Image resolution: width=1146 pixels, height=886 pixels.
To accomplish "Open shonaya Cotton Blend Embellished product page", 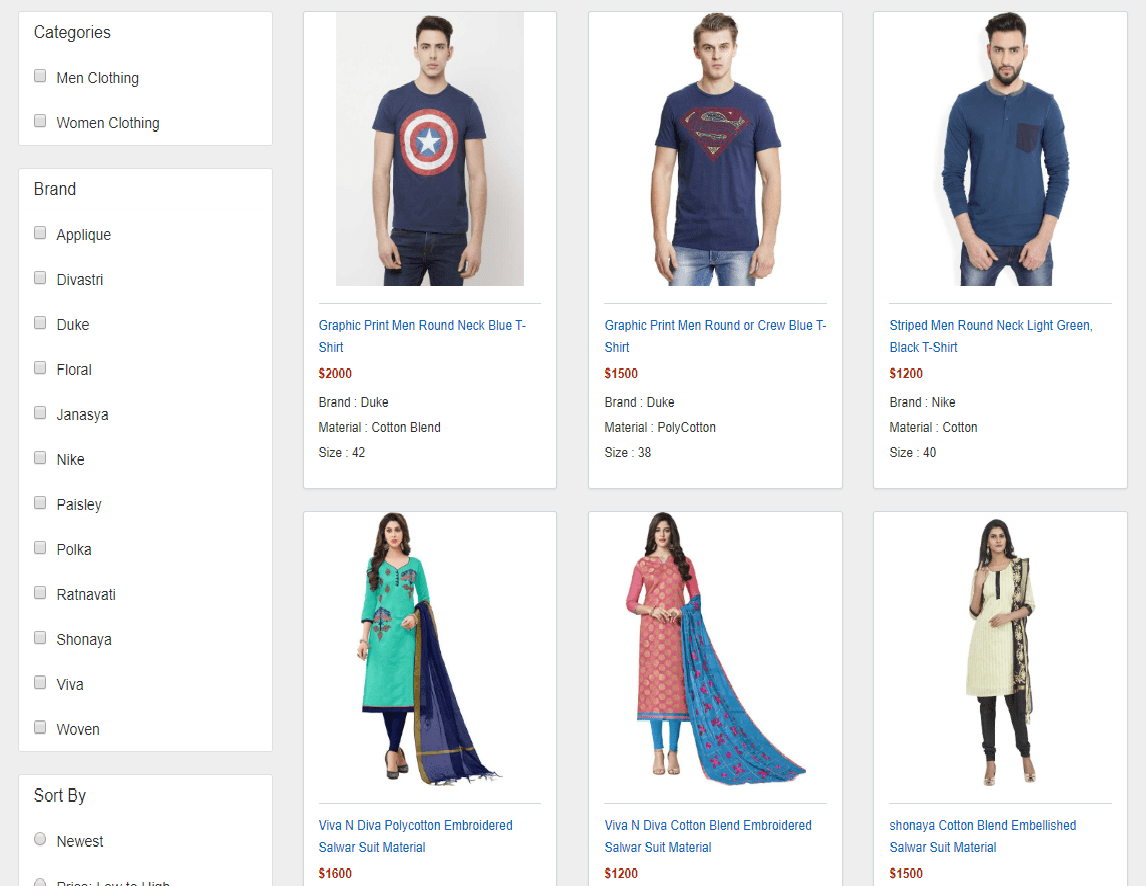I will pos(981,836).
